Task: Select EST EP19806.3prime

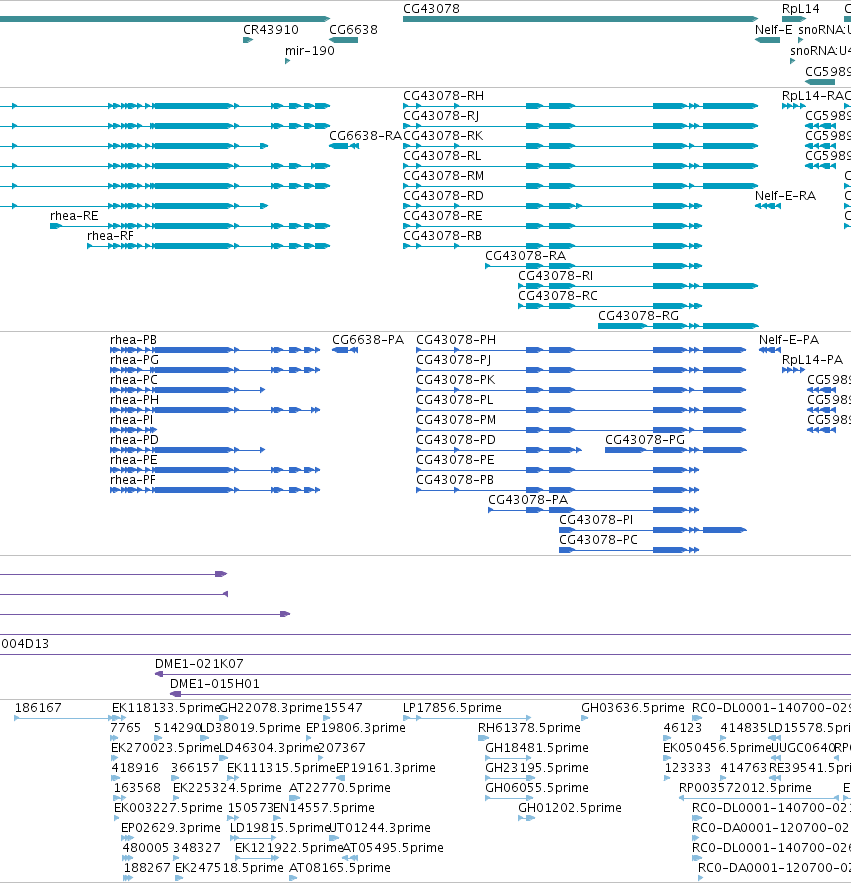Action: click(309, 738)
